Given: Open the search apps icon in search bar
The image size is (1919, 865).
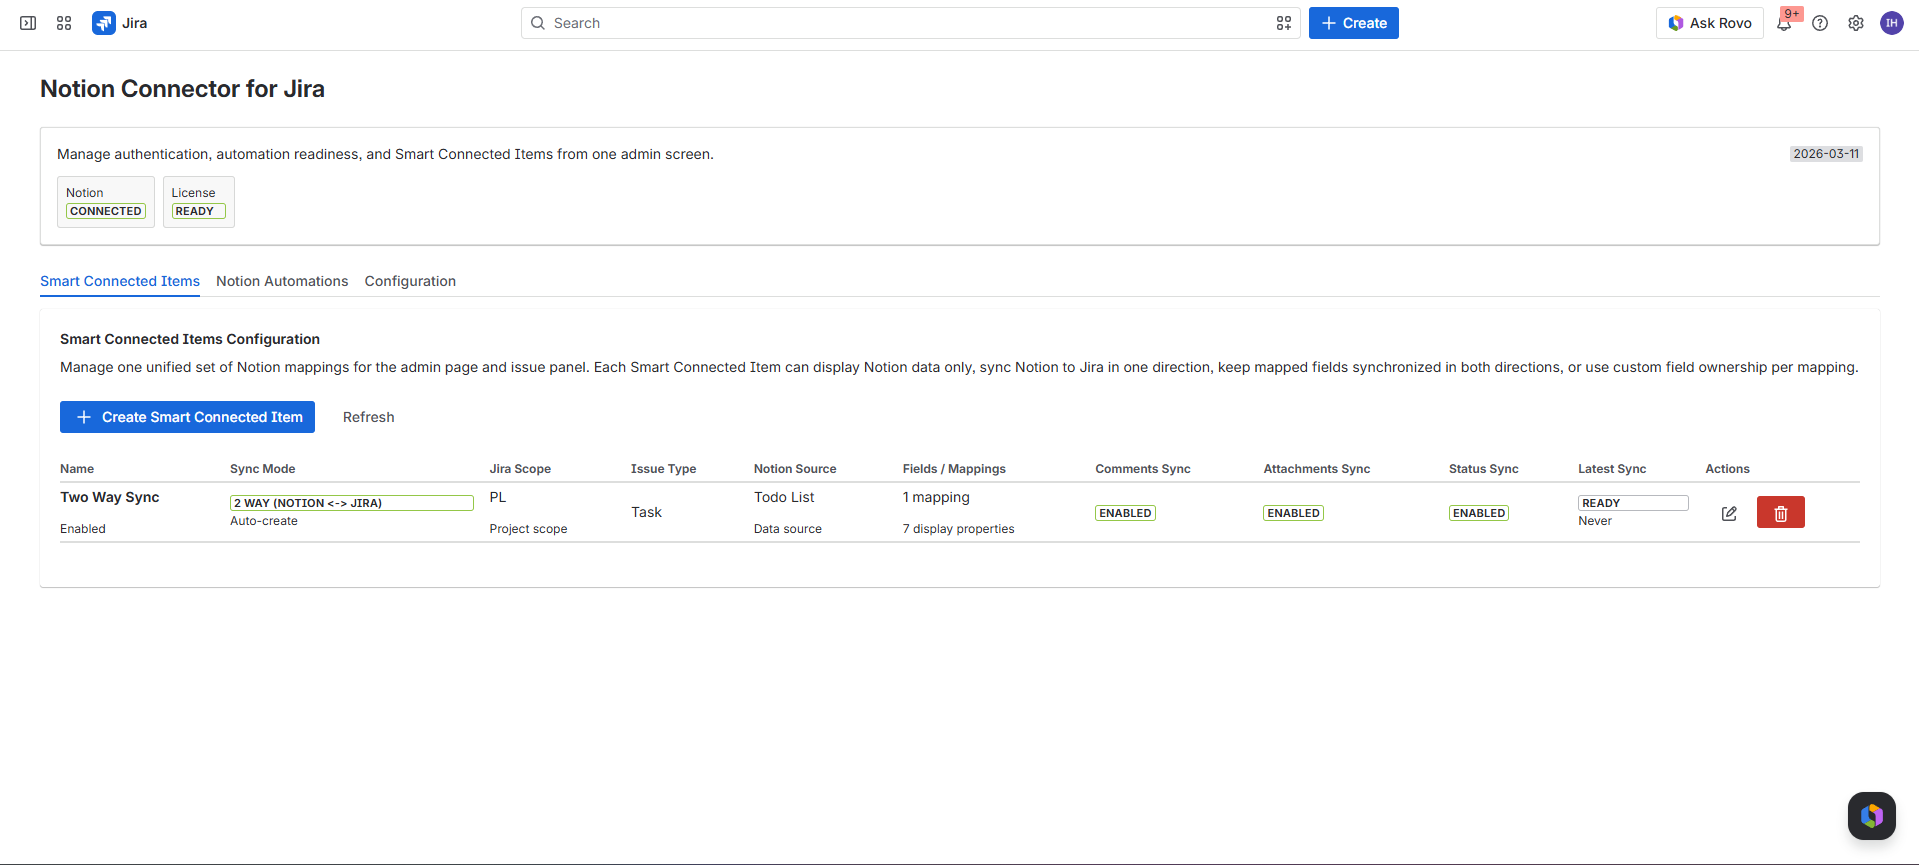Looking at the screenshot, I should [1284, 23].
